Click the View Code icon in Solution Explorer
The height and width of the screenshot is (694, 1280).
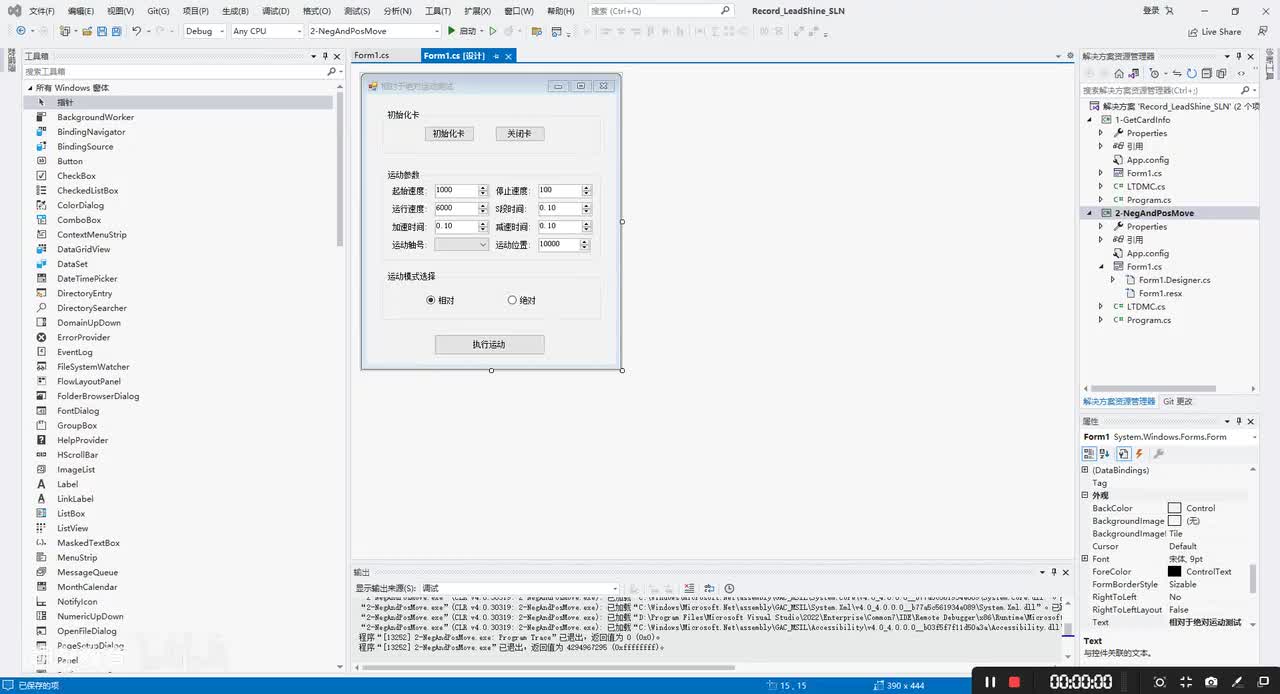[1242, 73]
